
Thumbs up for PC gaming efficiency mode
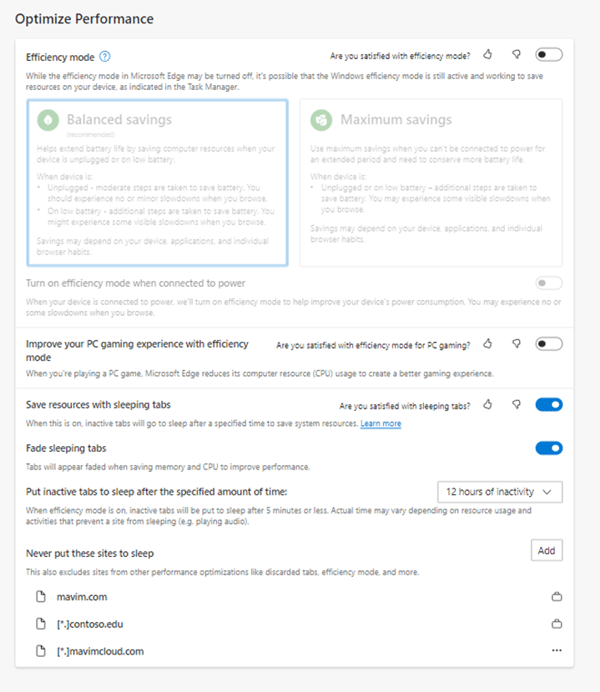click(488, 344)
